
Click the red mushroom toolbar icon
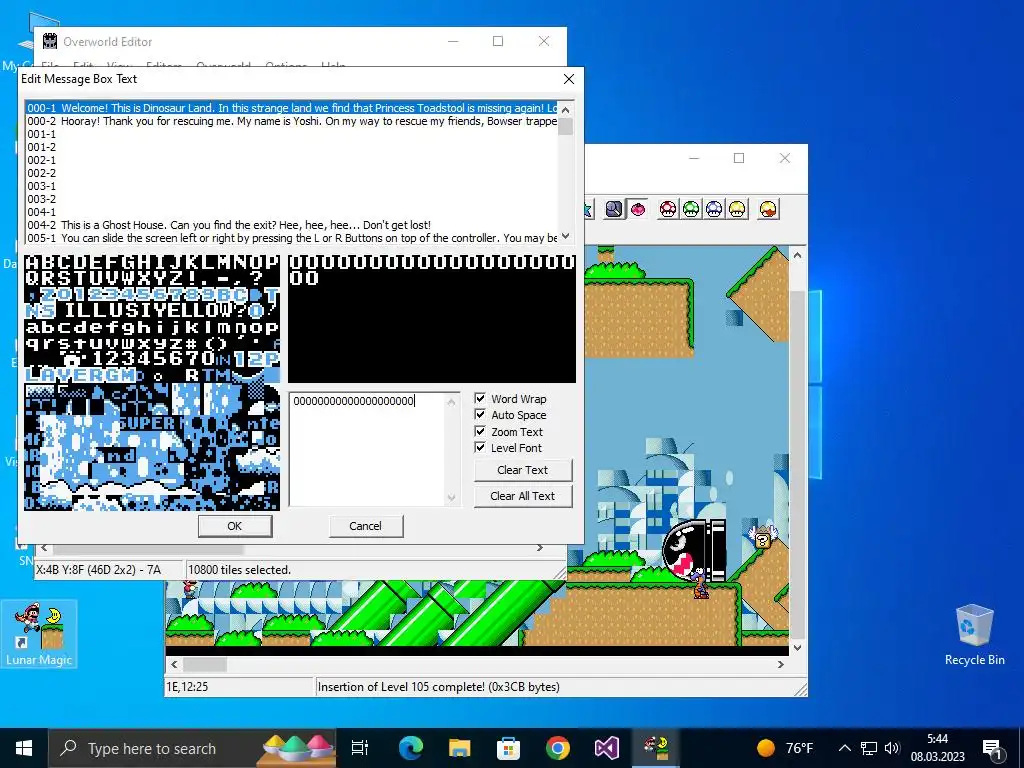(x=668, y=209)
